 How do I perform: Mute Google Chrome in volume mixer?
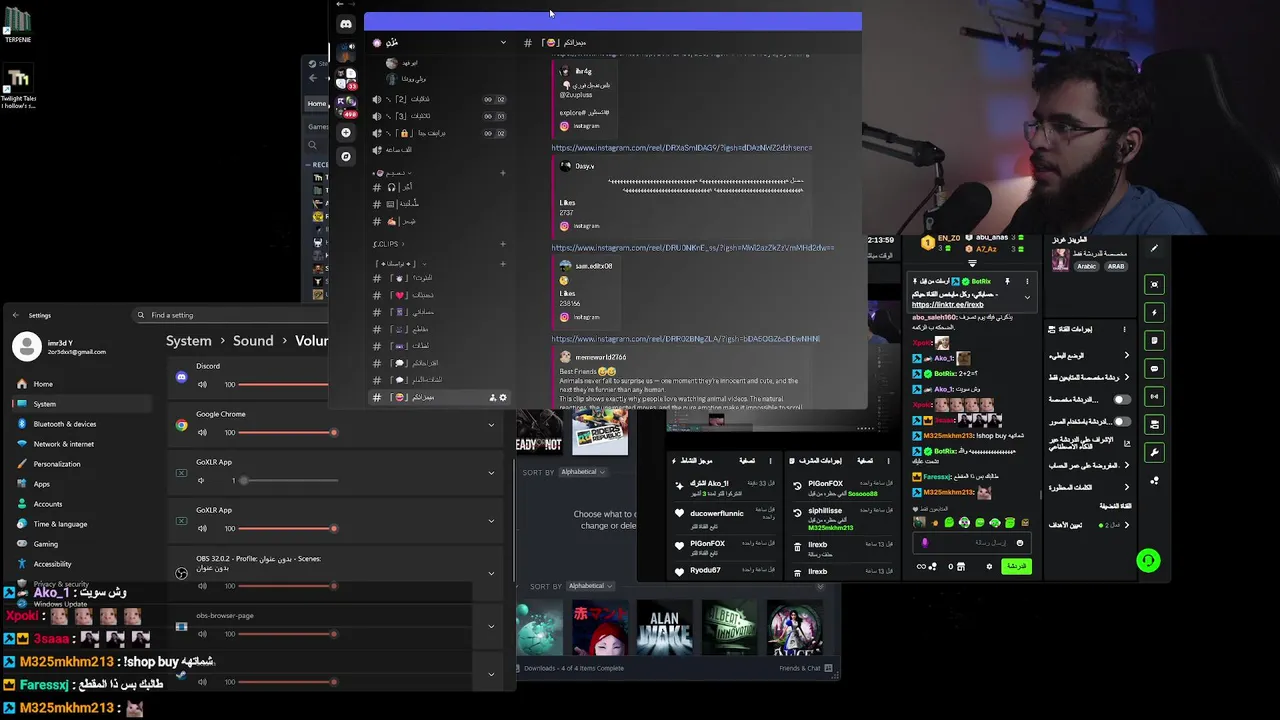202,432
